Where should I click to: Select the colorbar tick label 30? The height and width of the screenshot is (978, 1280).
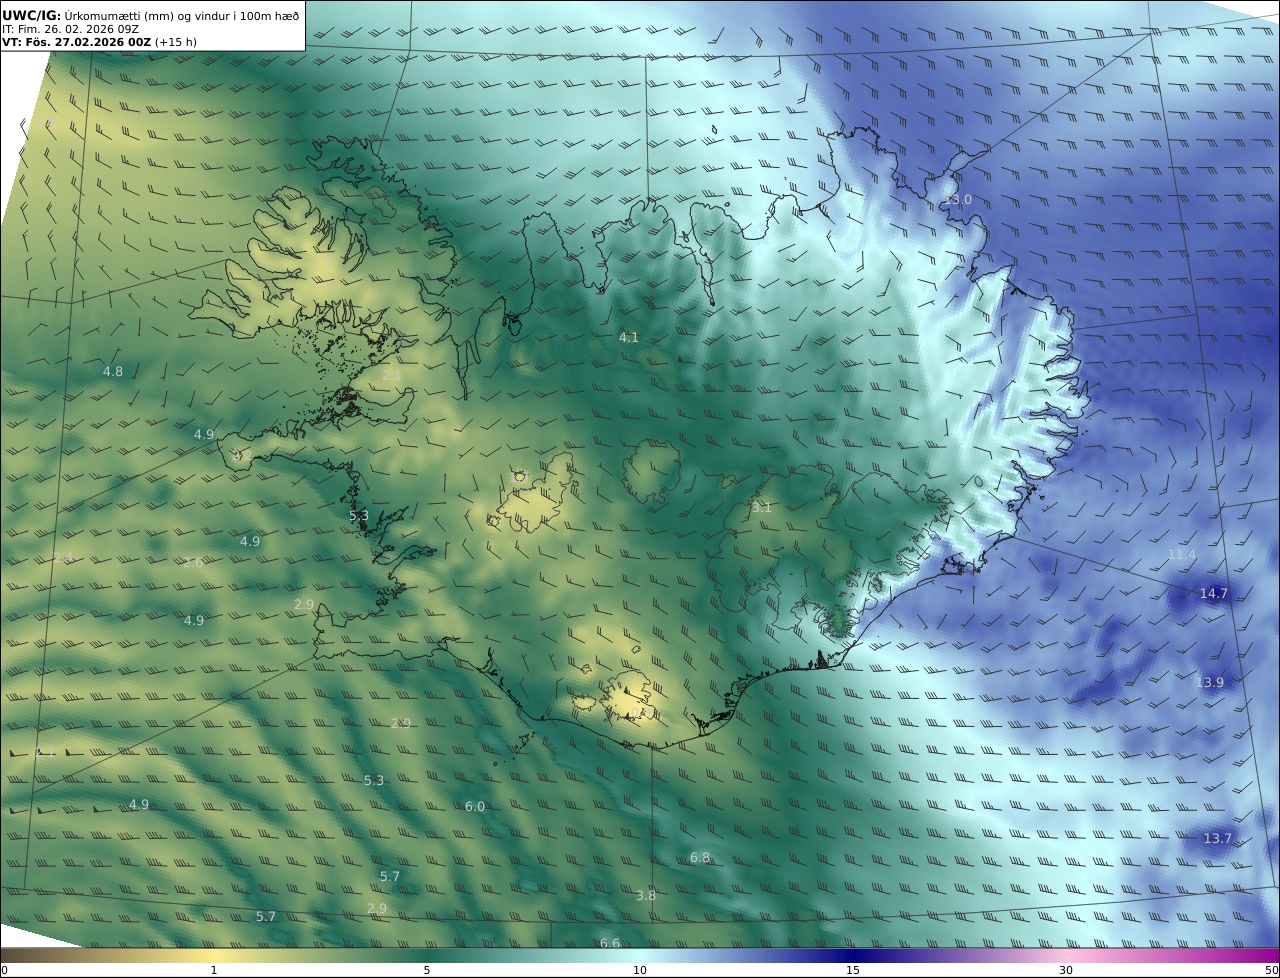coord(1066,970)
